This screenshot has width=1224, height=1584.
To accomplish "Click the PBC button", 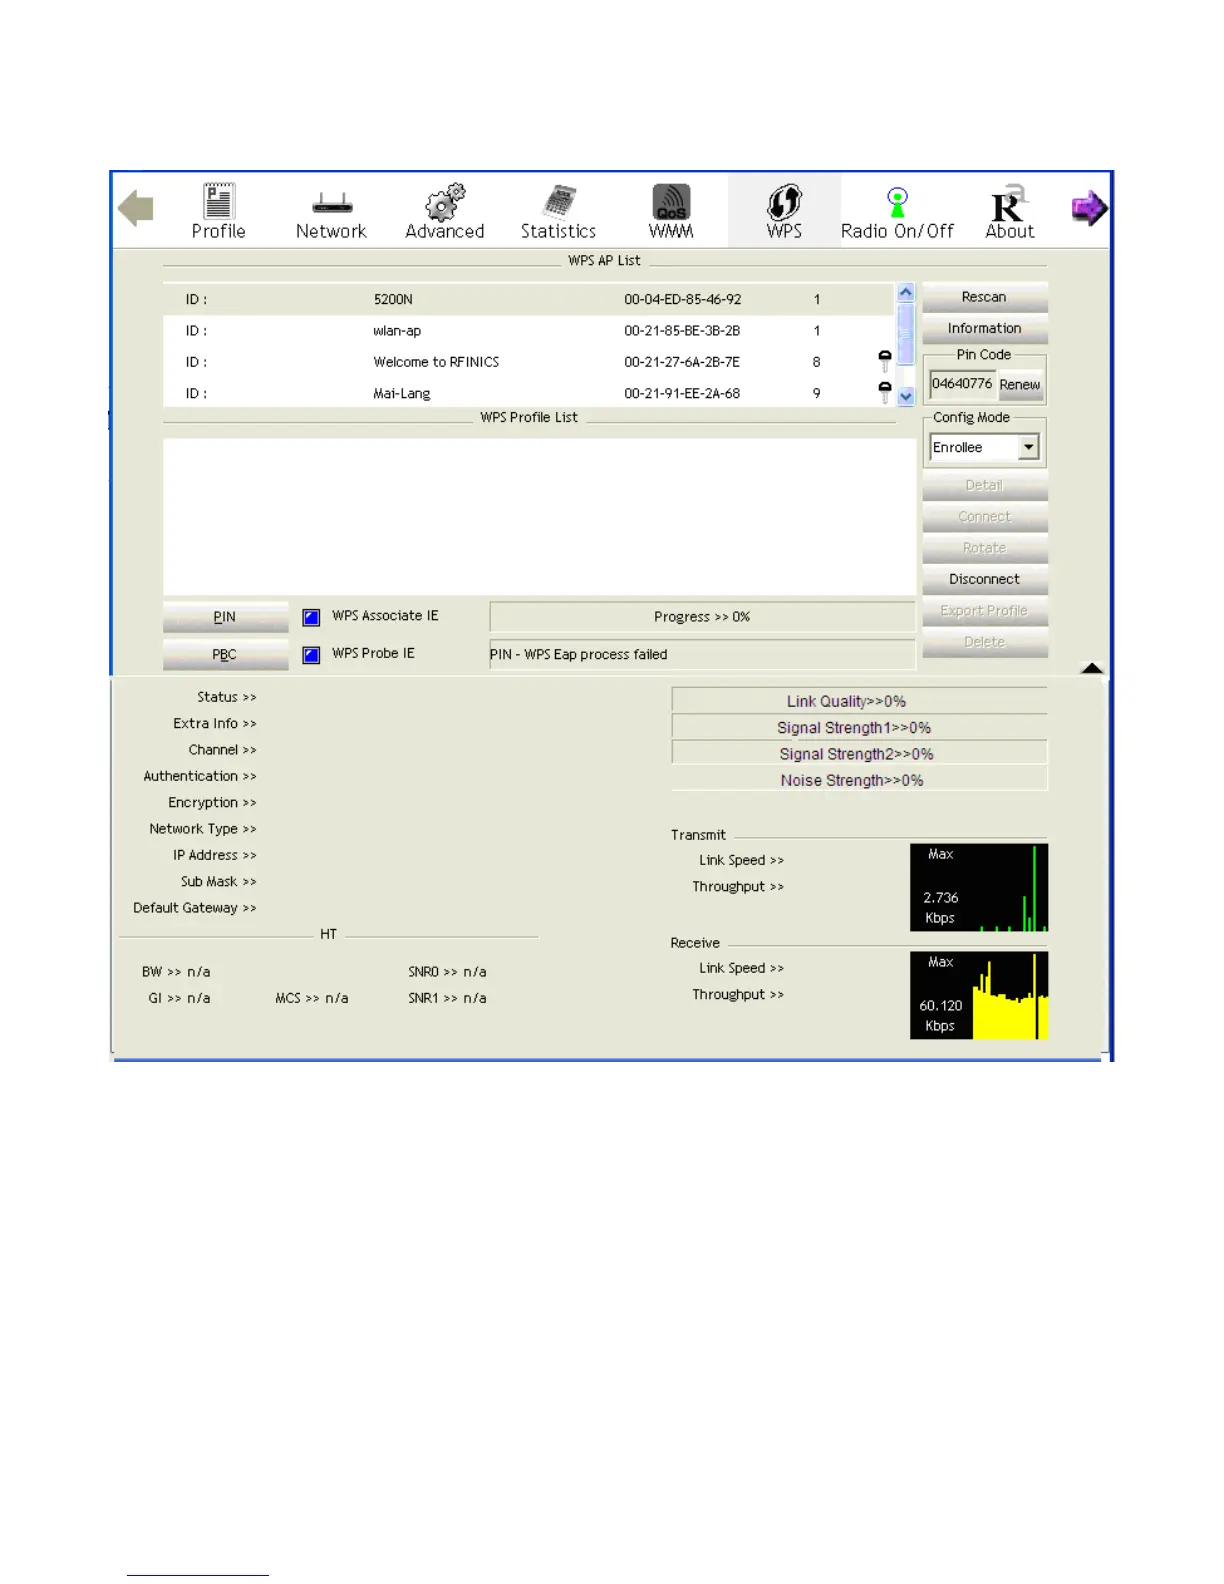I will [x=225, y=654].
